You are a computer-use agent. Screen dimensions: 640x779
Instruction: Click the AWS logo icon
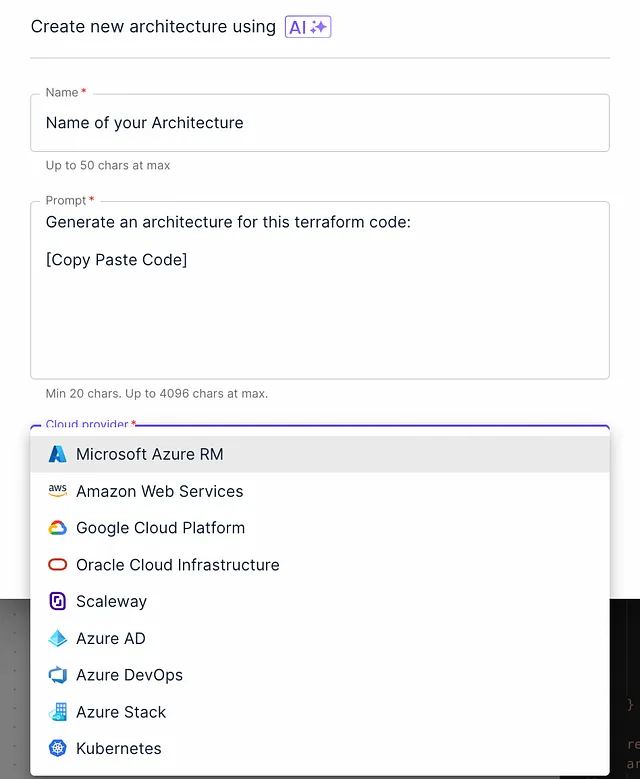tap(58, 491)
